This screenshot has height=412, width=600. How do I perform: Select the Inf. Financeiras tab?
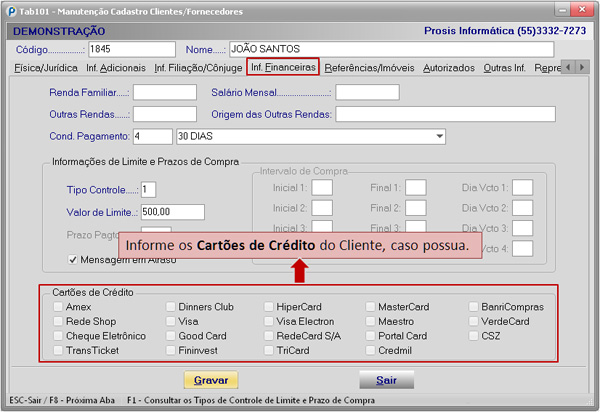coord(283,67)
